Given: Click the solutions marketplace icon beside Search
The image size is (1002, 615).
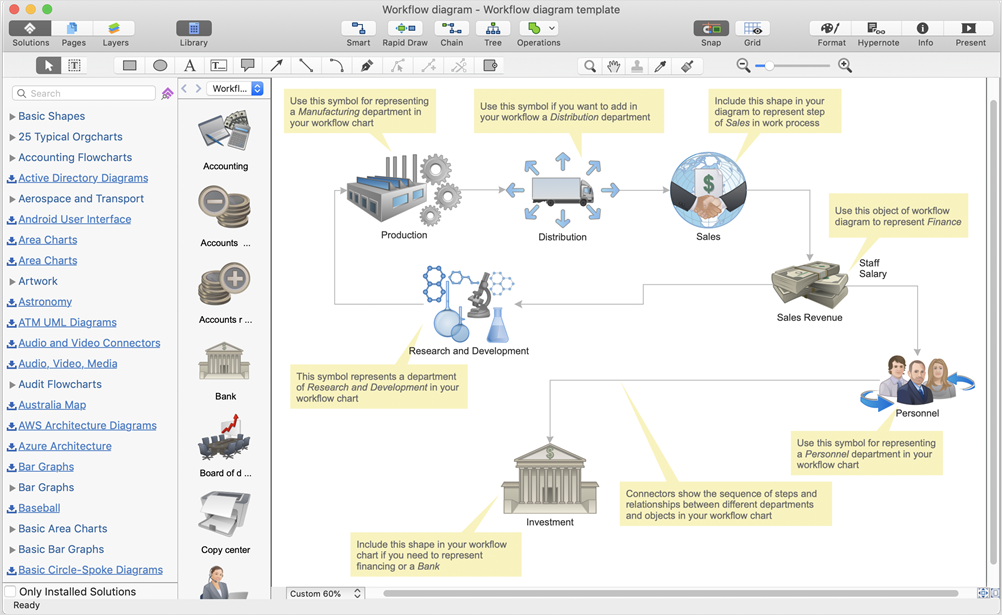Looking at the screenshot, I should point(167,93).
